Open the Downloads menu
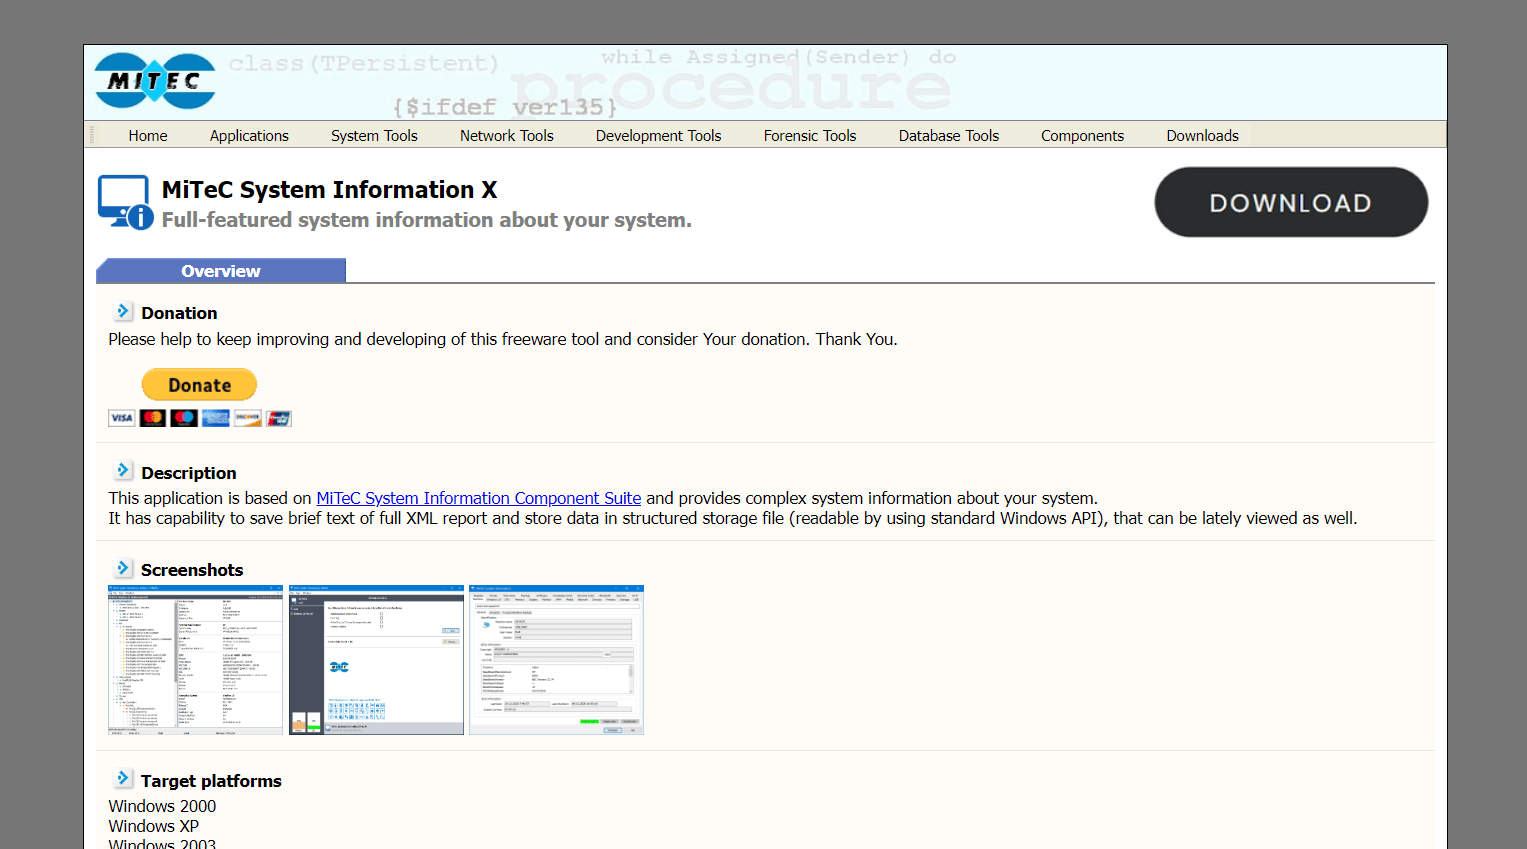This screenshot has width=1527, height=849. [1202, 136]
